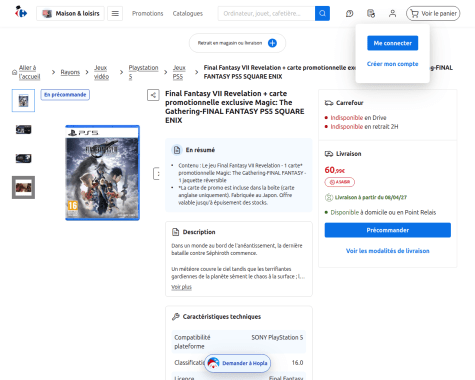Click Créer mon compte link
This screenshot has height=380, width=475.
(x=393, y=64)
